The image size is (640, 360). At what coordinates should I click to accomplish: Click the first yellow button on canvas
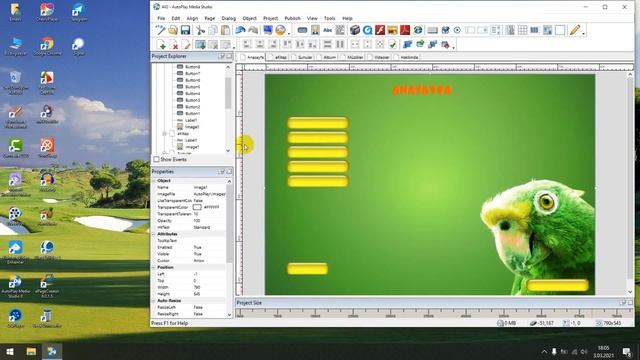coord(318,123)
